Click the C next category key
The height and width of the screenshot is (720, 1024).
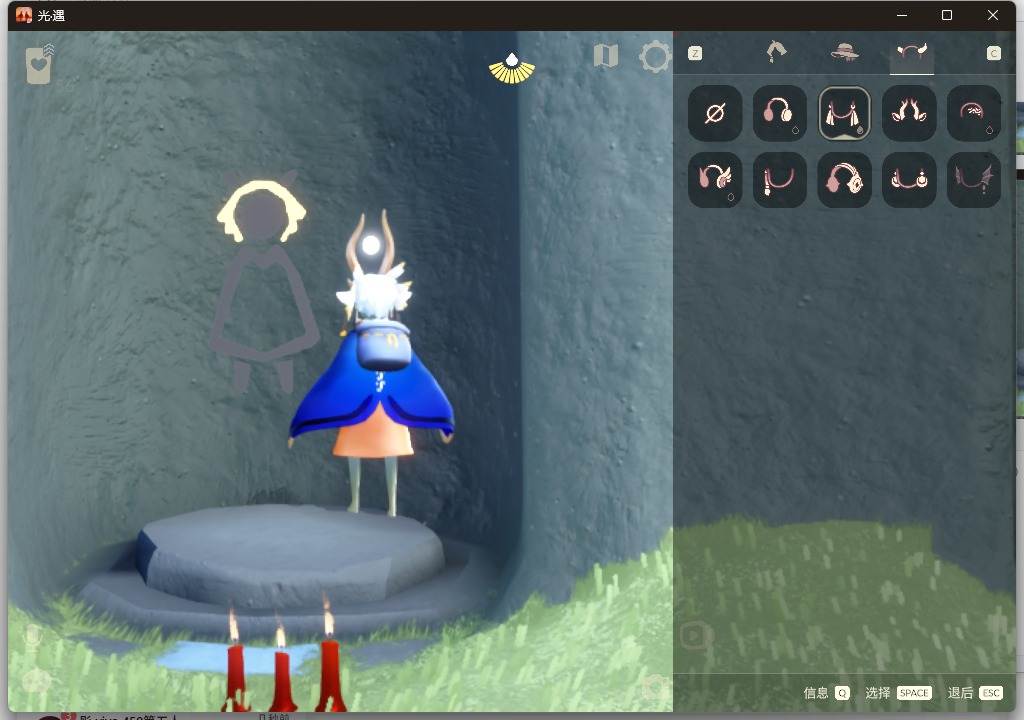(993, 53)
